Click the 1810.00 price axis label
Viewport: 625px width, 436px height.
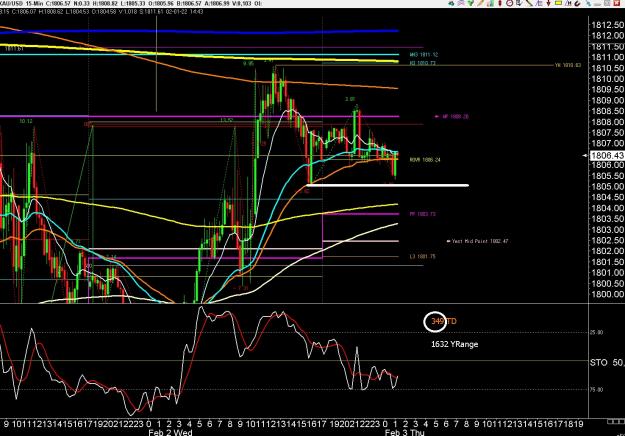[607, 79]
